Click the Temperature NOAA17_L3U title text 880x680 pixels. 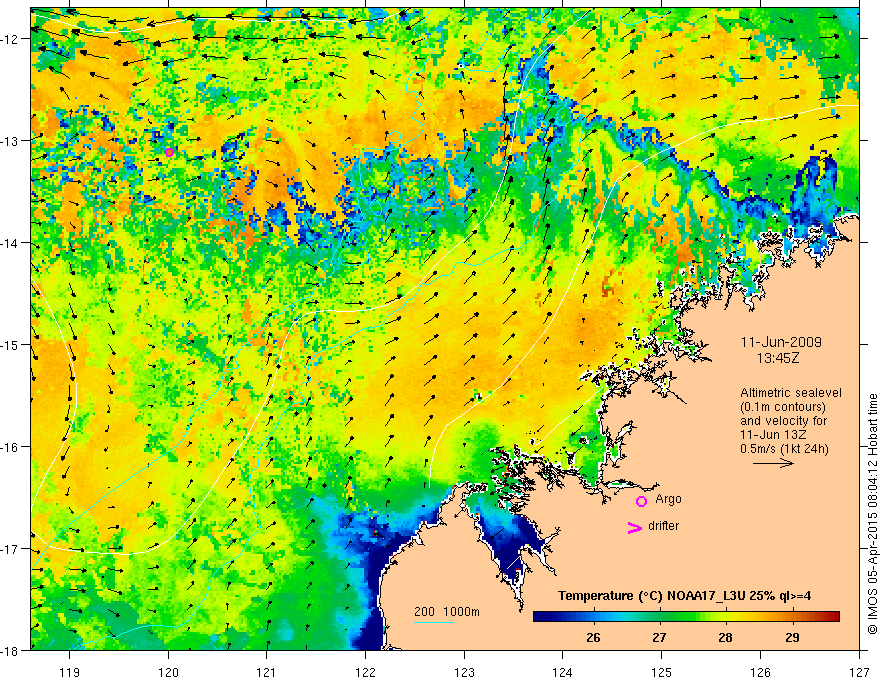click(684, 596)
